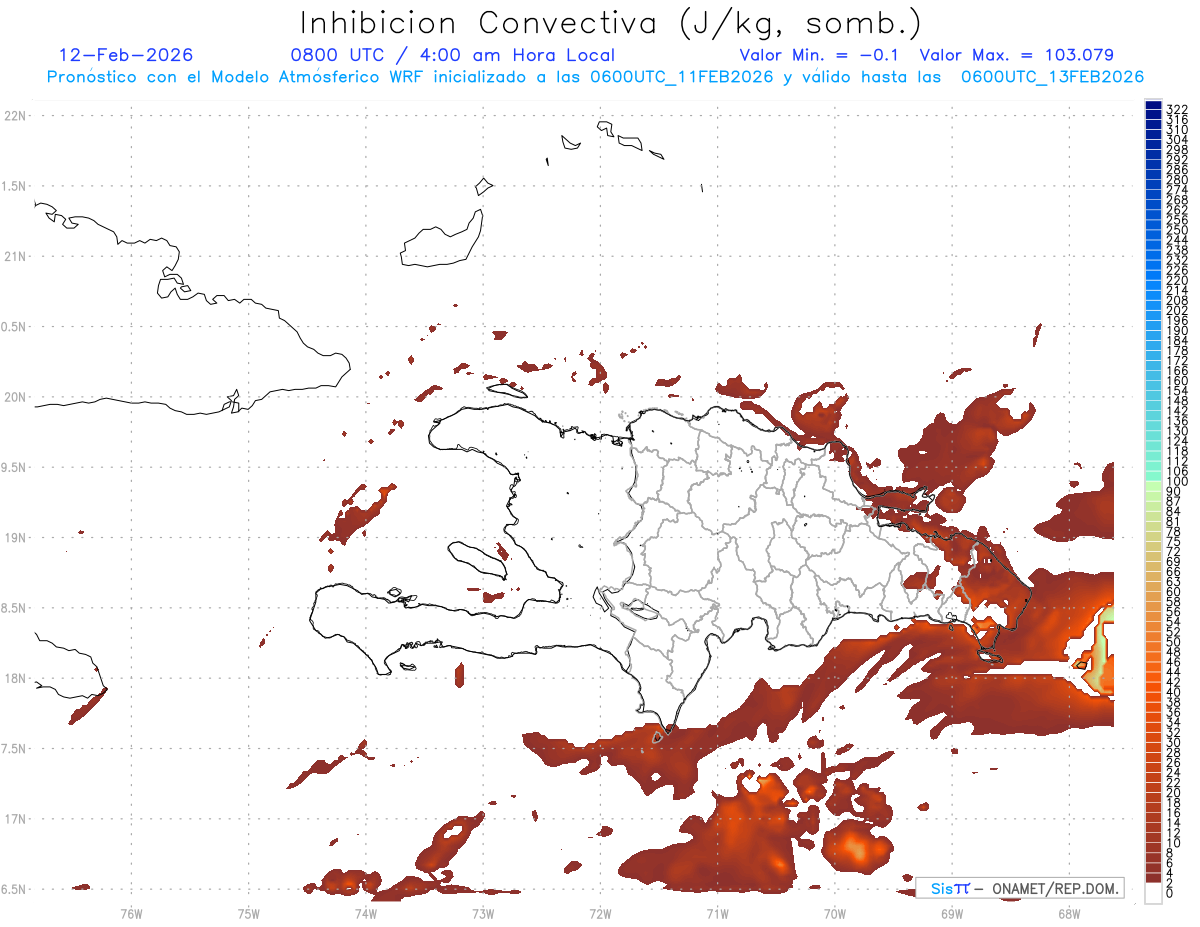
Task: Click the 74W longitude label
Action: (366, 912)
